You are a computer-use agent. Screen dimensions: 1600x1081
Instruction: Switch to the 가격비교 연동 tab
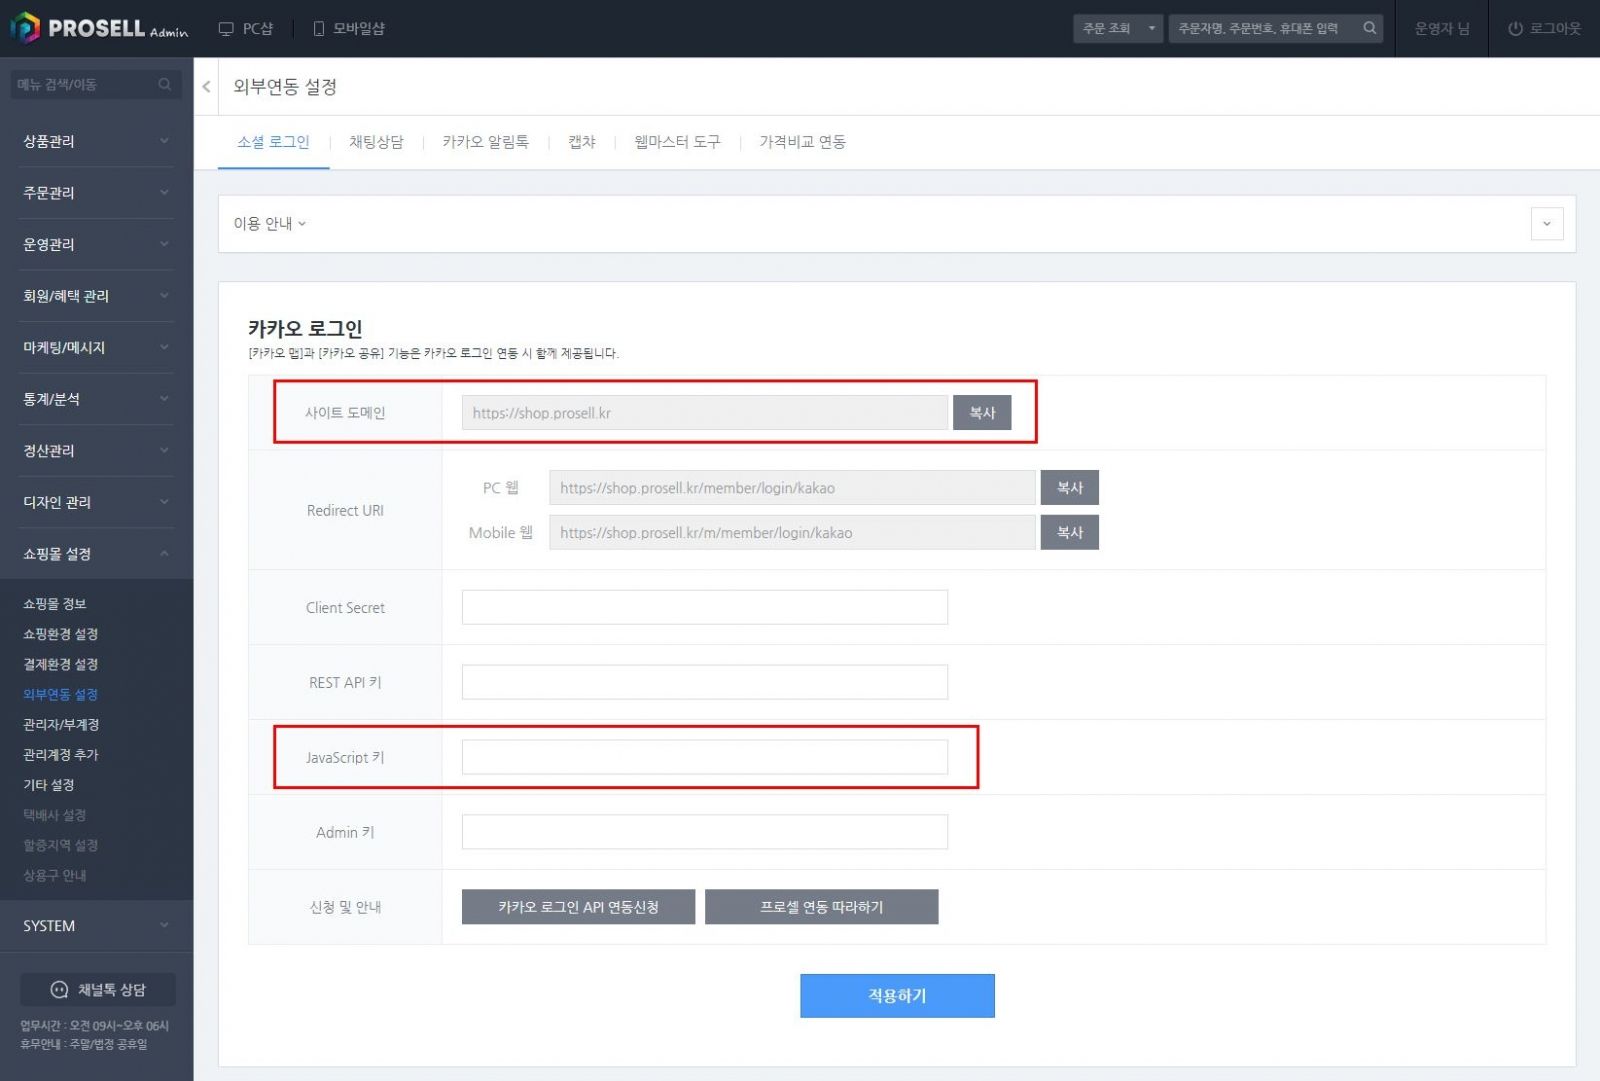[x=802, y=142]
